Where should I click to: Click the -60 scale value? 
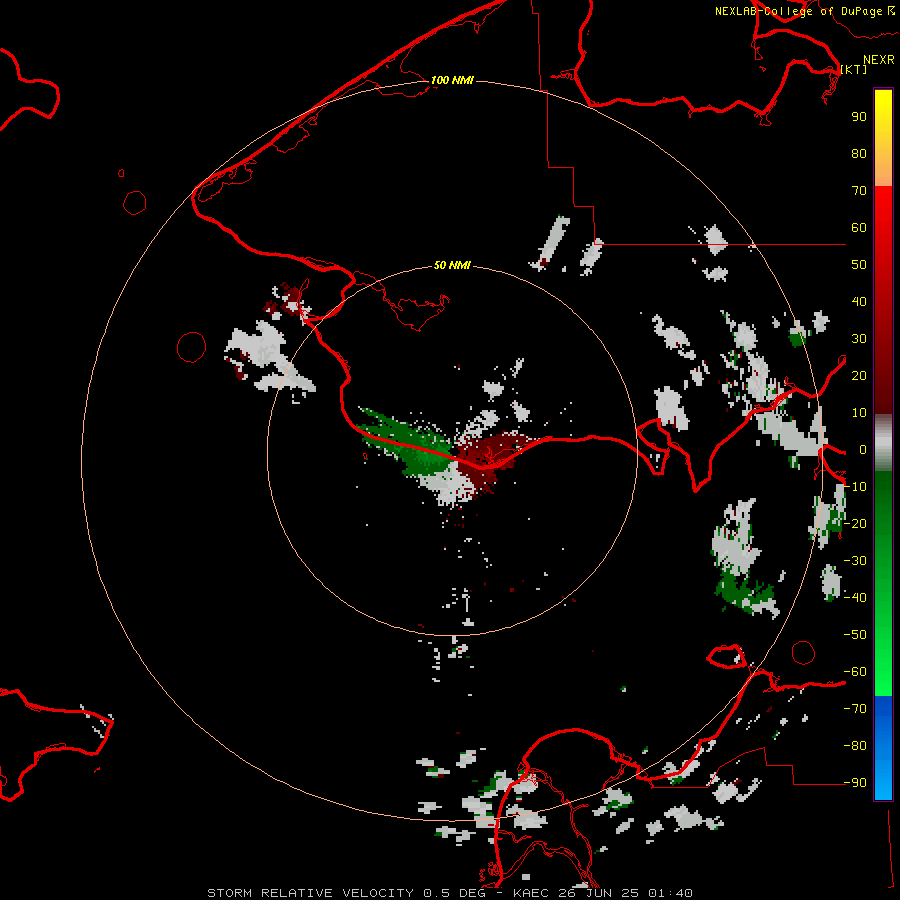pyautogui.click(x=855, y=672)
